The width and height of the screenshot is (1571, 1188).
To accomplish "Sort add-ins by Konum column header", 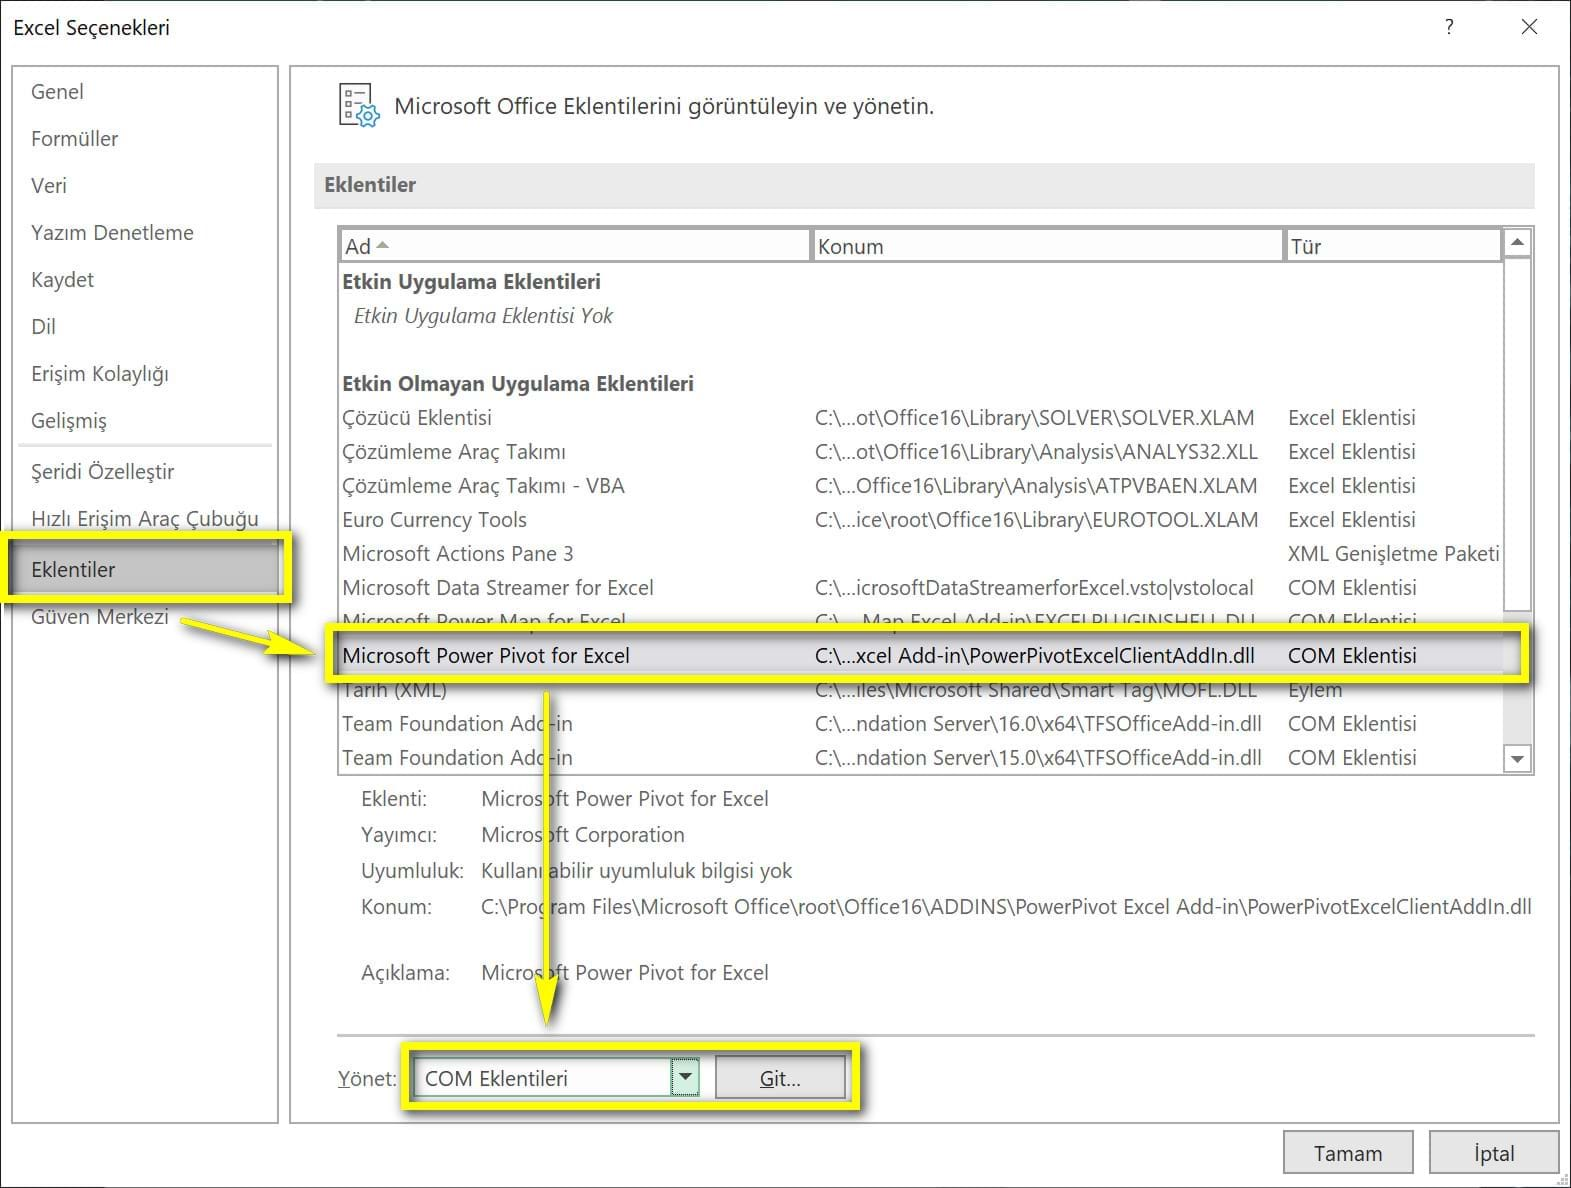I will coord(1047,246).
